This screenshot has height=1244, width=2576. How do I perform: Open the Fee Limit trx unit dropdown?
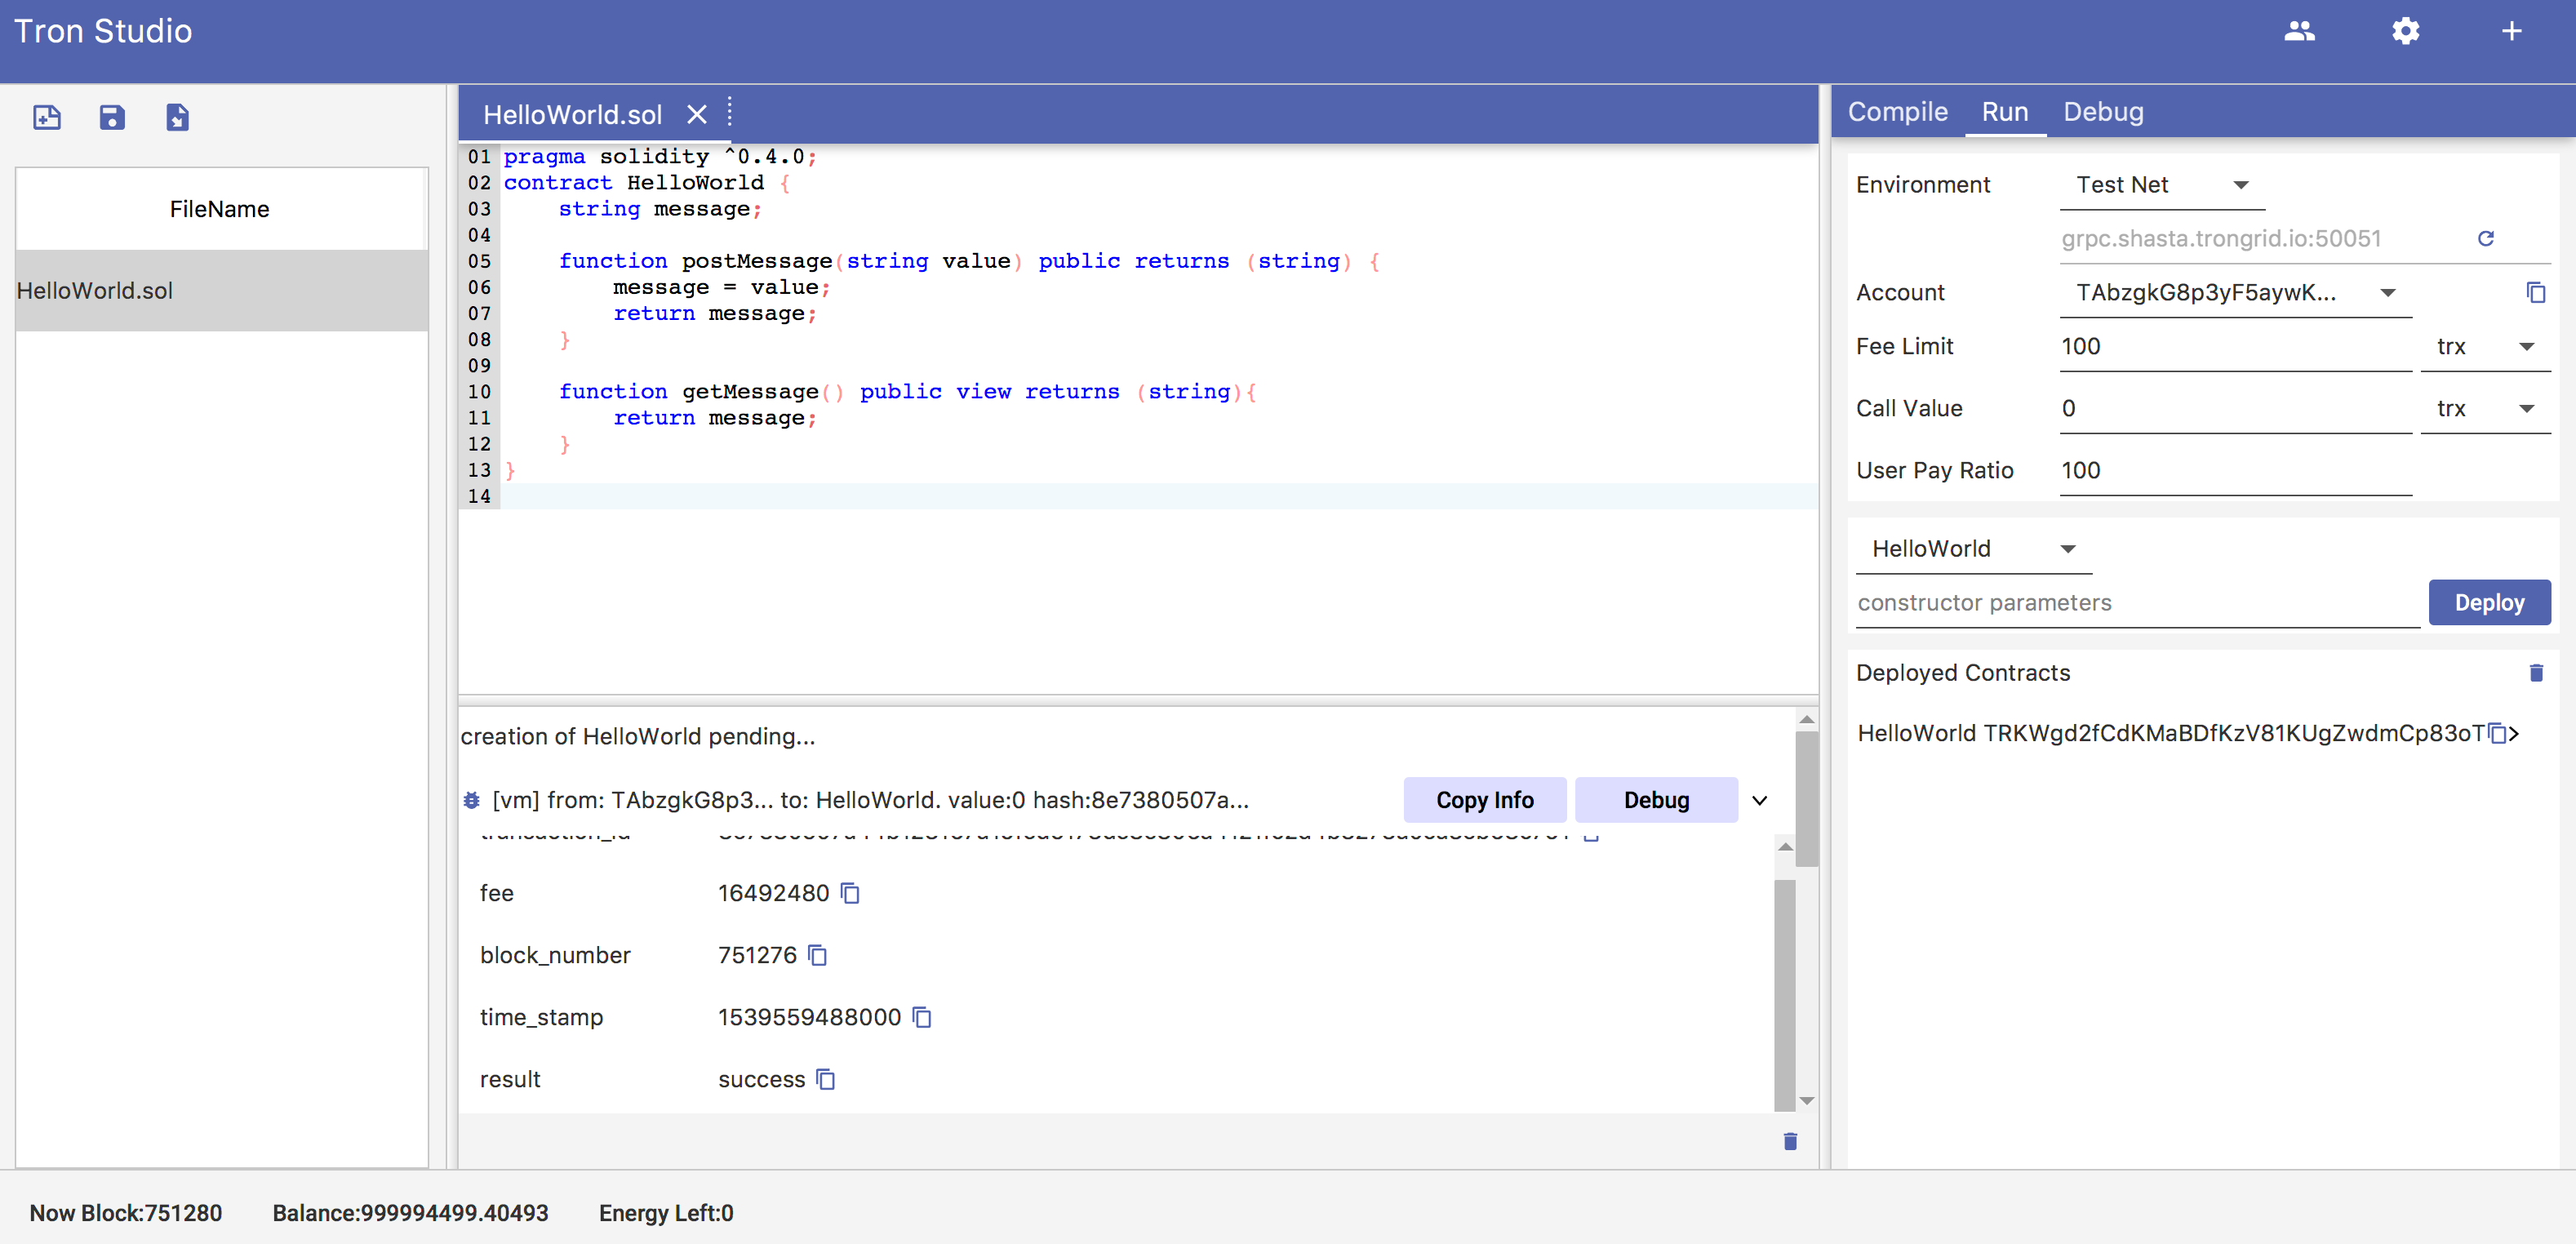point(2484,346)
